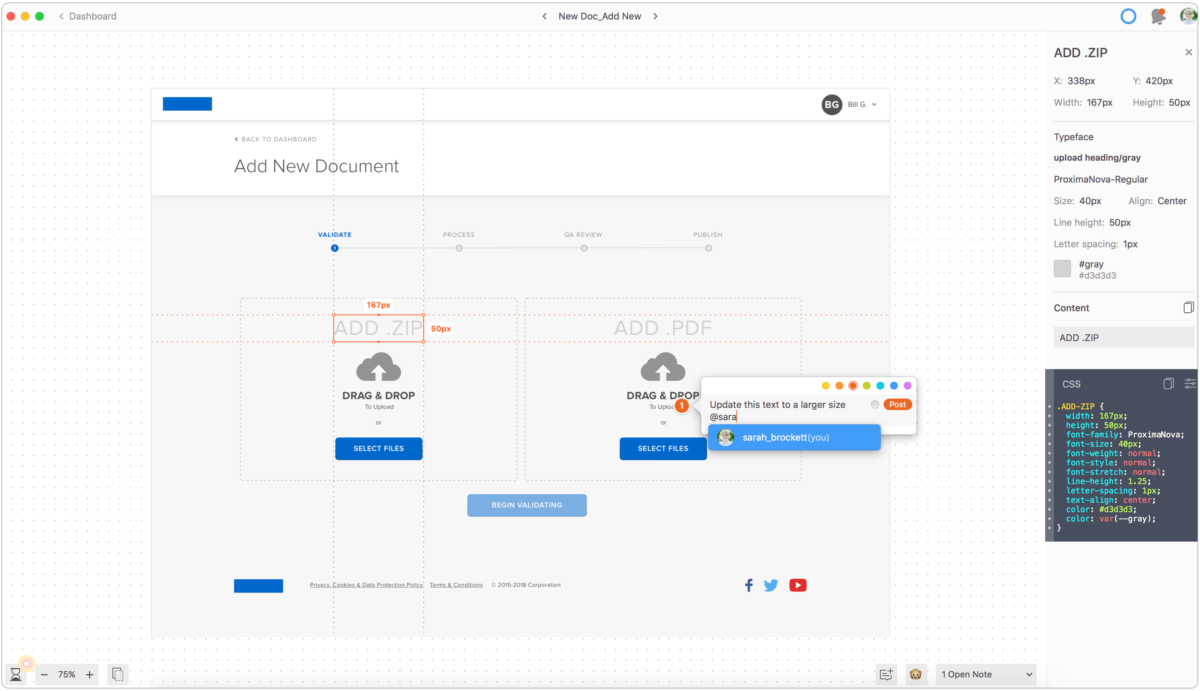Click the hourglass icon at bottom left
1200x691 pixels.
pos(16,674)
